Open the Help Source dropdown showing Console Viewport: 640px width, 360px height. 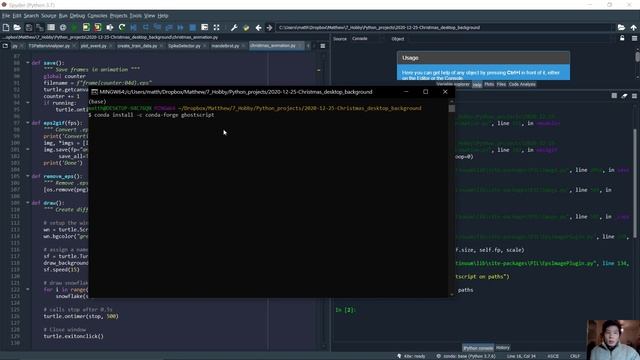(x=368, y=39)
